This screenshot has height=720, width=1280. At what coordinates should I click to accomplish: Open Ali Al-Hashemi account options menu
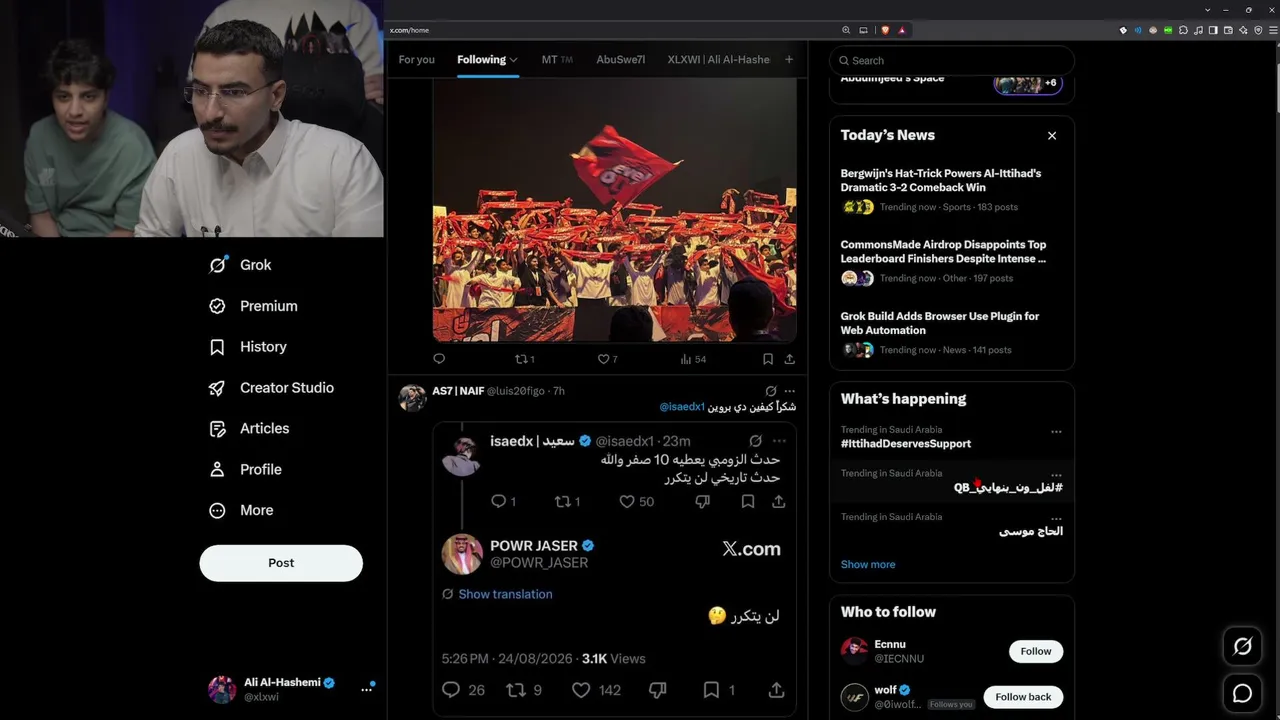click(x=367, y=689)
